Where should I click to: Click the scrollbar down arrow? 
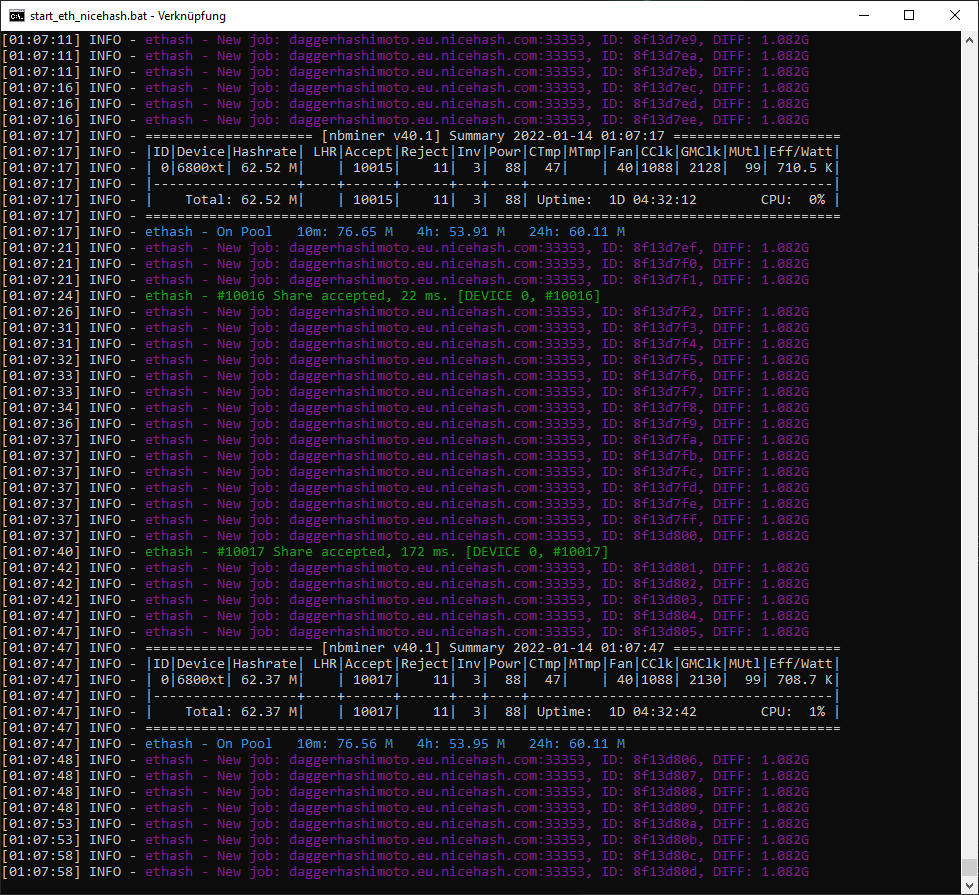coord(969,886)
